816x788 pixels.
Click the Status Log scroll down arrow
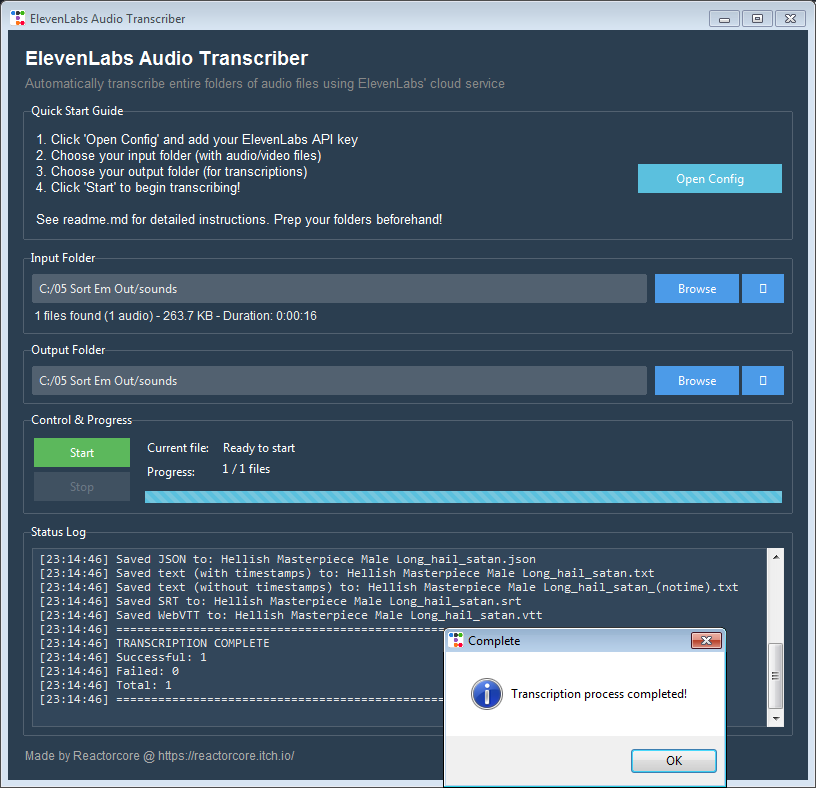(x=775, y=719)
